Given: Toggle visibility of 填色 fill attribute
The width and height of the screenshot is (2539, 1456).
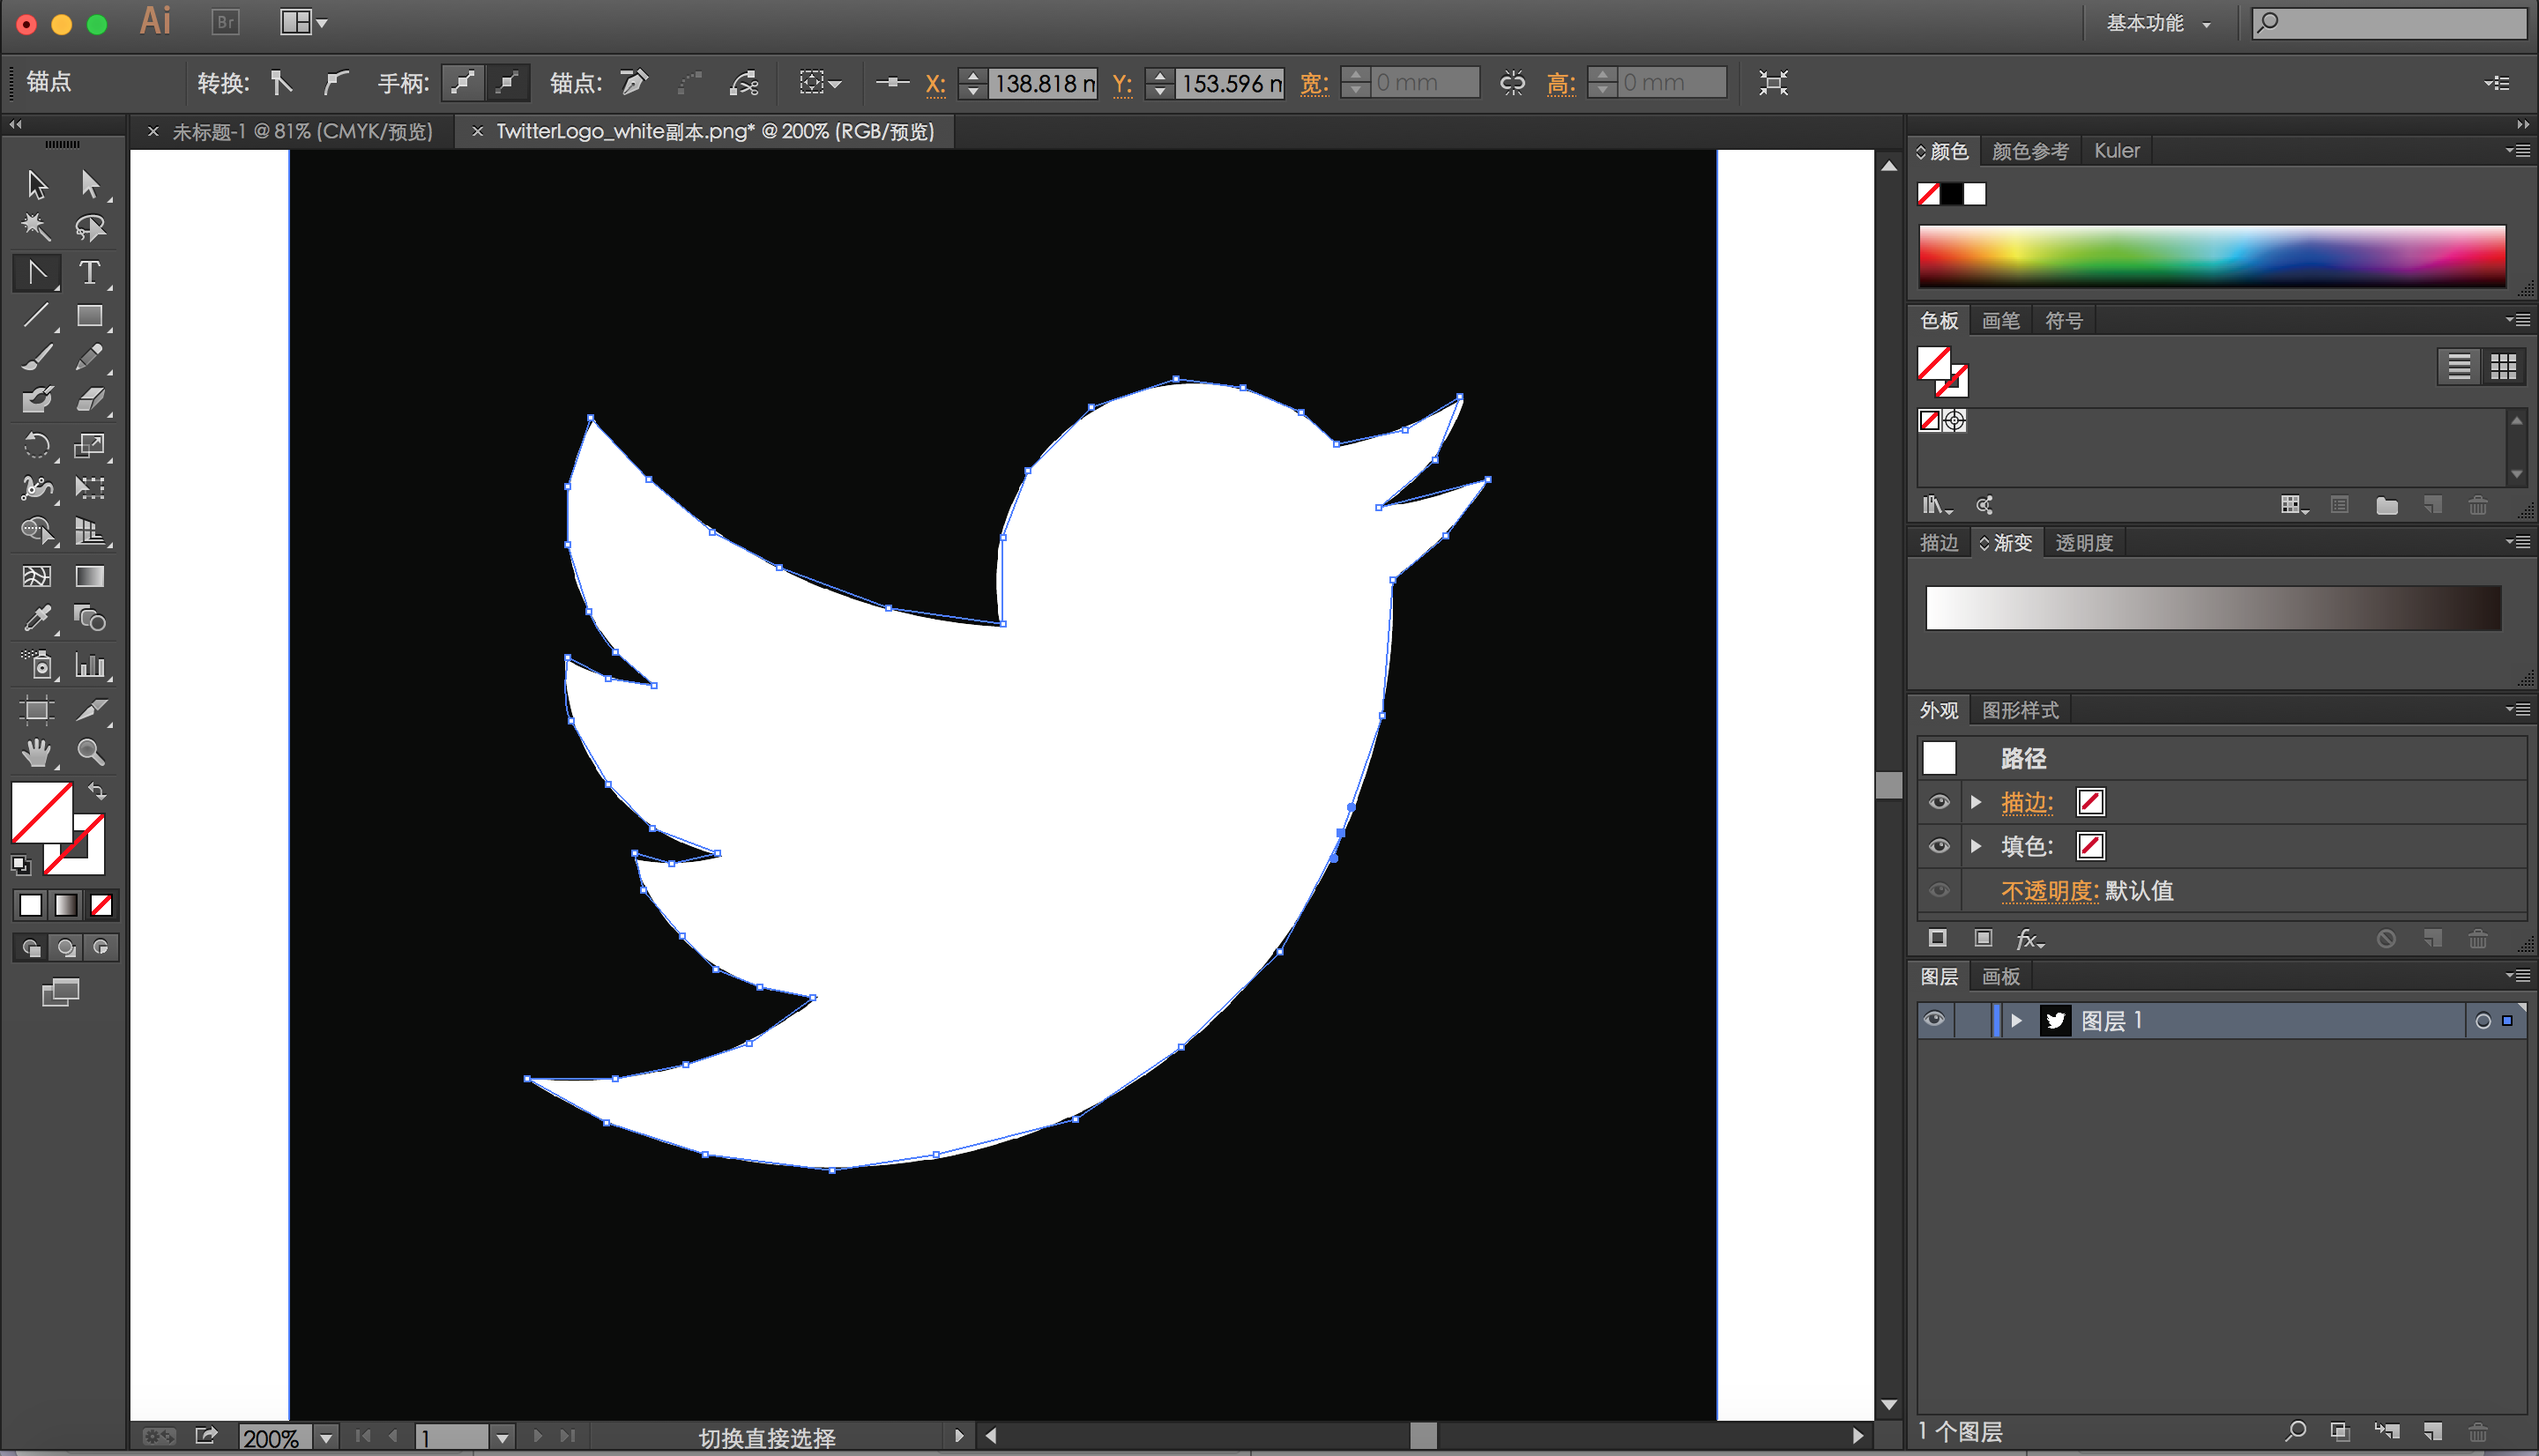Looking at the screenshot, I should (1938, 846).
